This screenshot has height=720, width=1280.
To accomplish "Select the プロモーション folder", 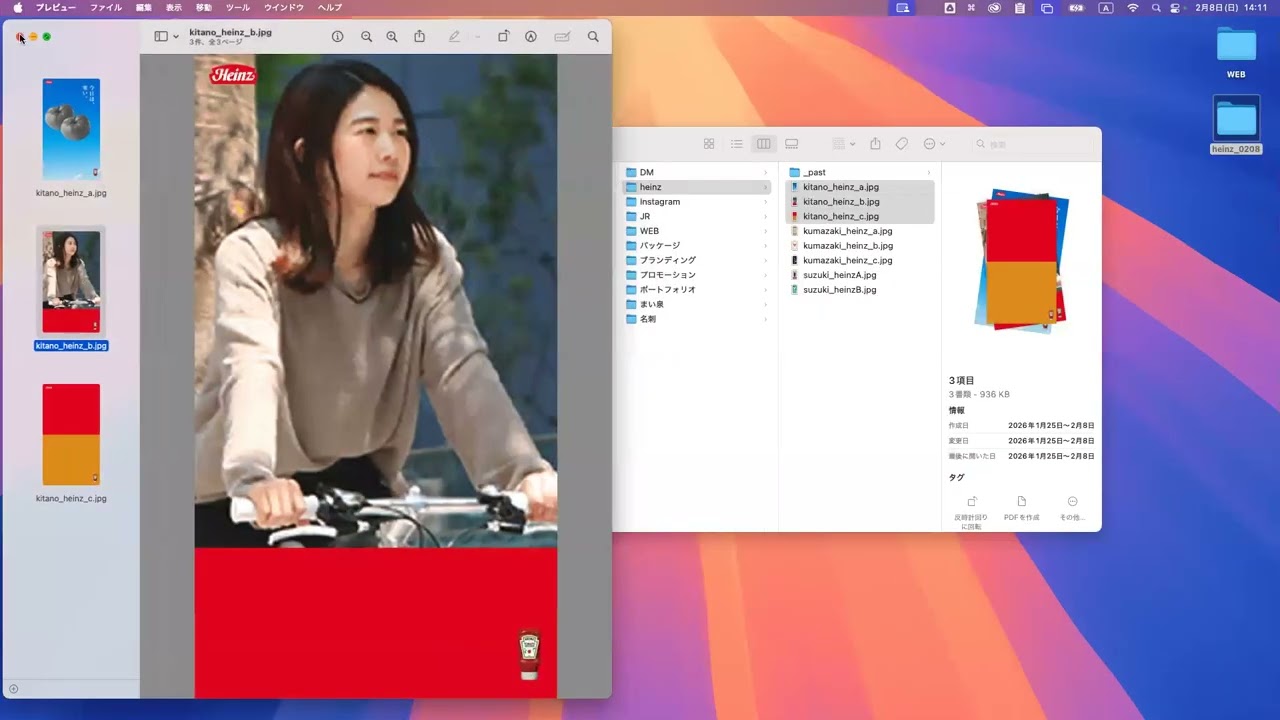I will [696, 275].
